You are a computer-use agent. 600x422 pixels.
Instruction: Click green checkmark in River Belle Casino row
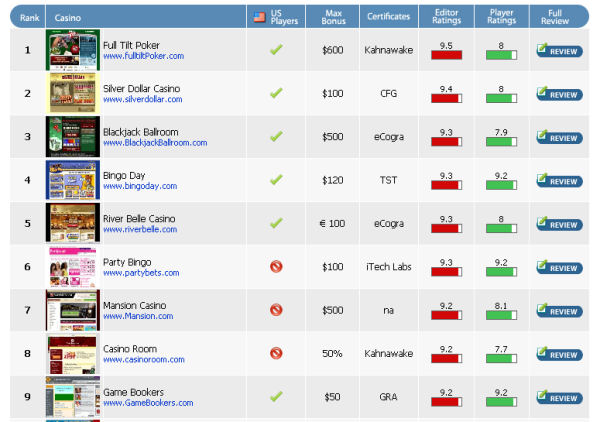pos(276,223)
